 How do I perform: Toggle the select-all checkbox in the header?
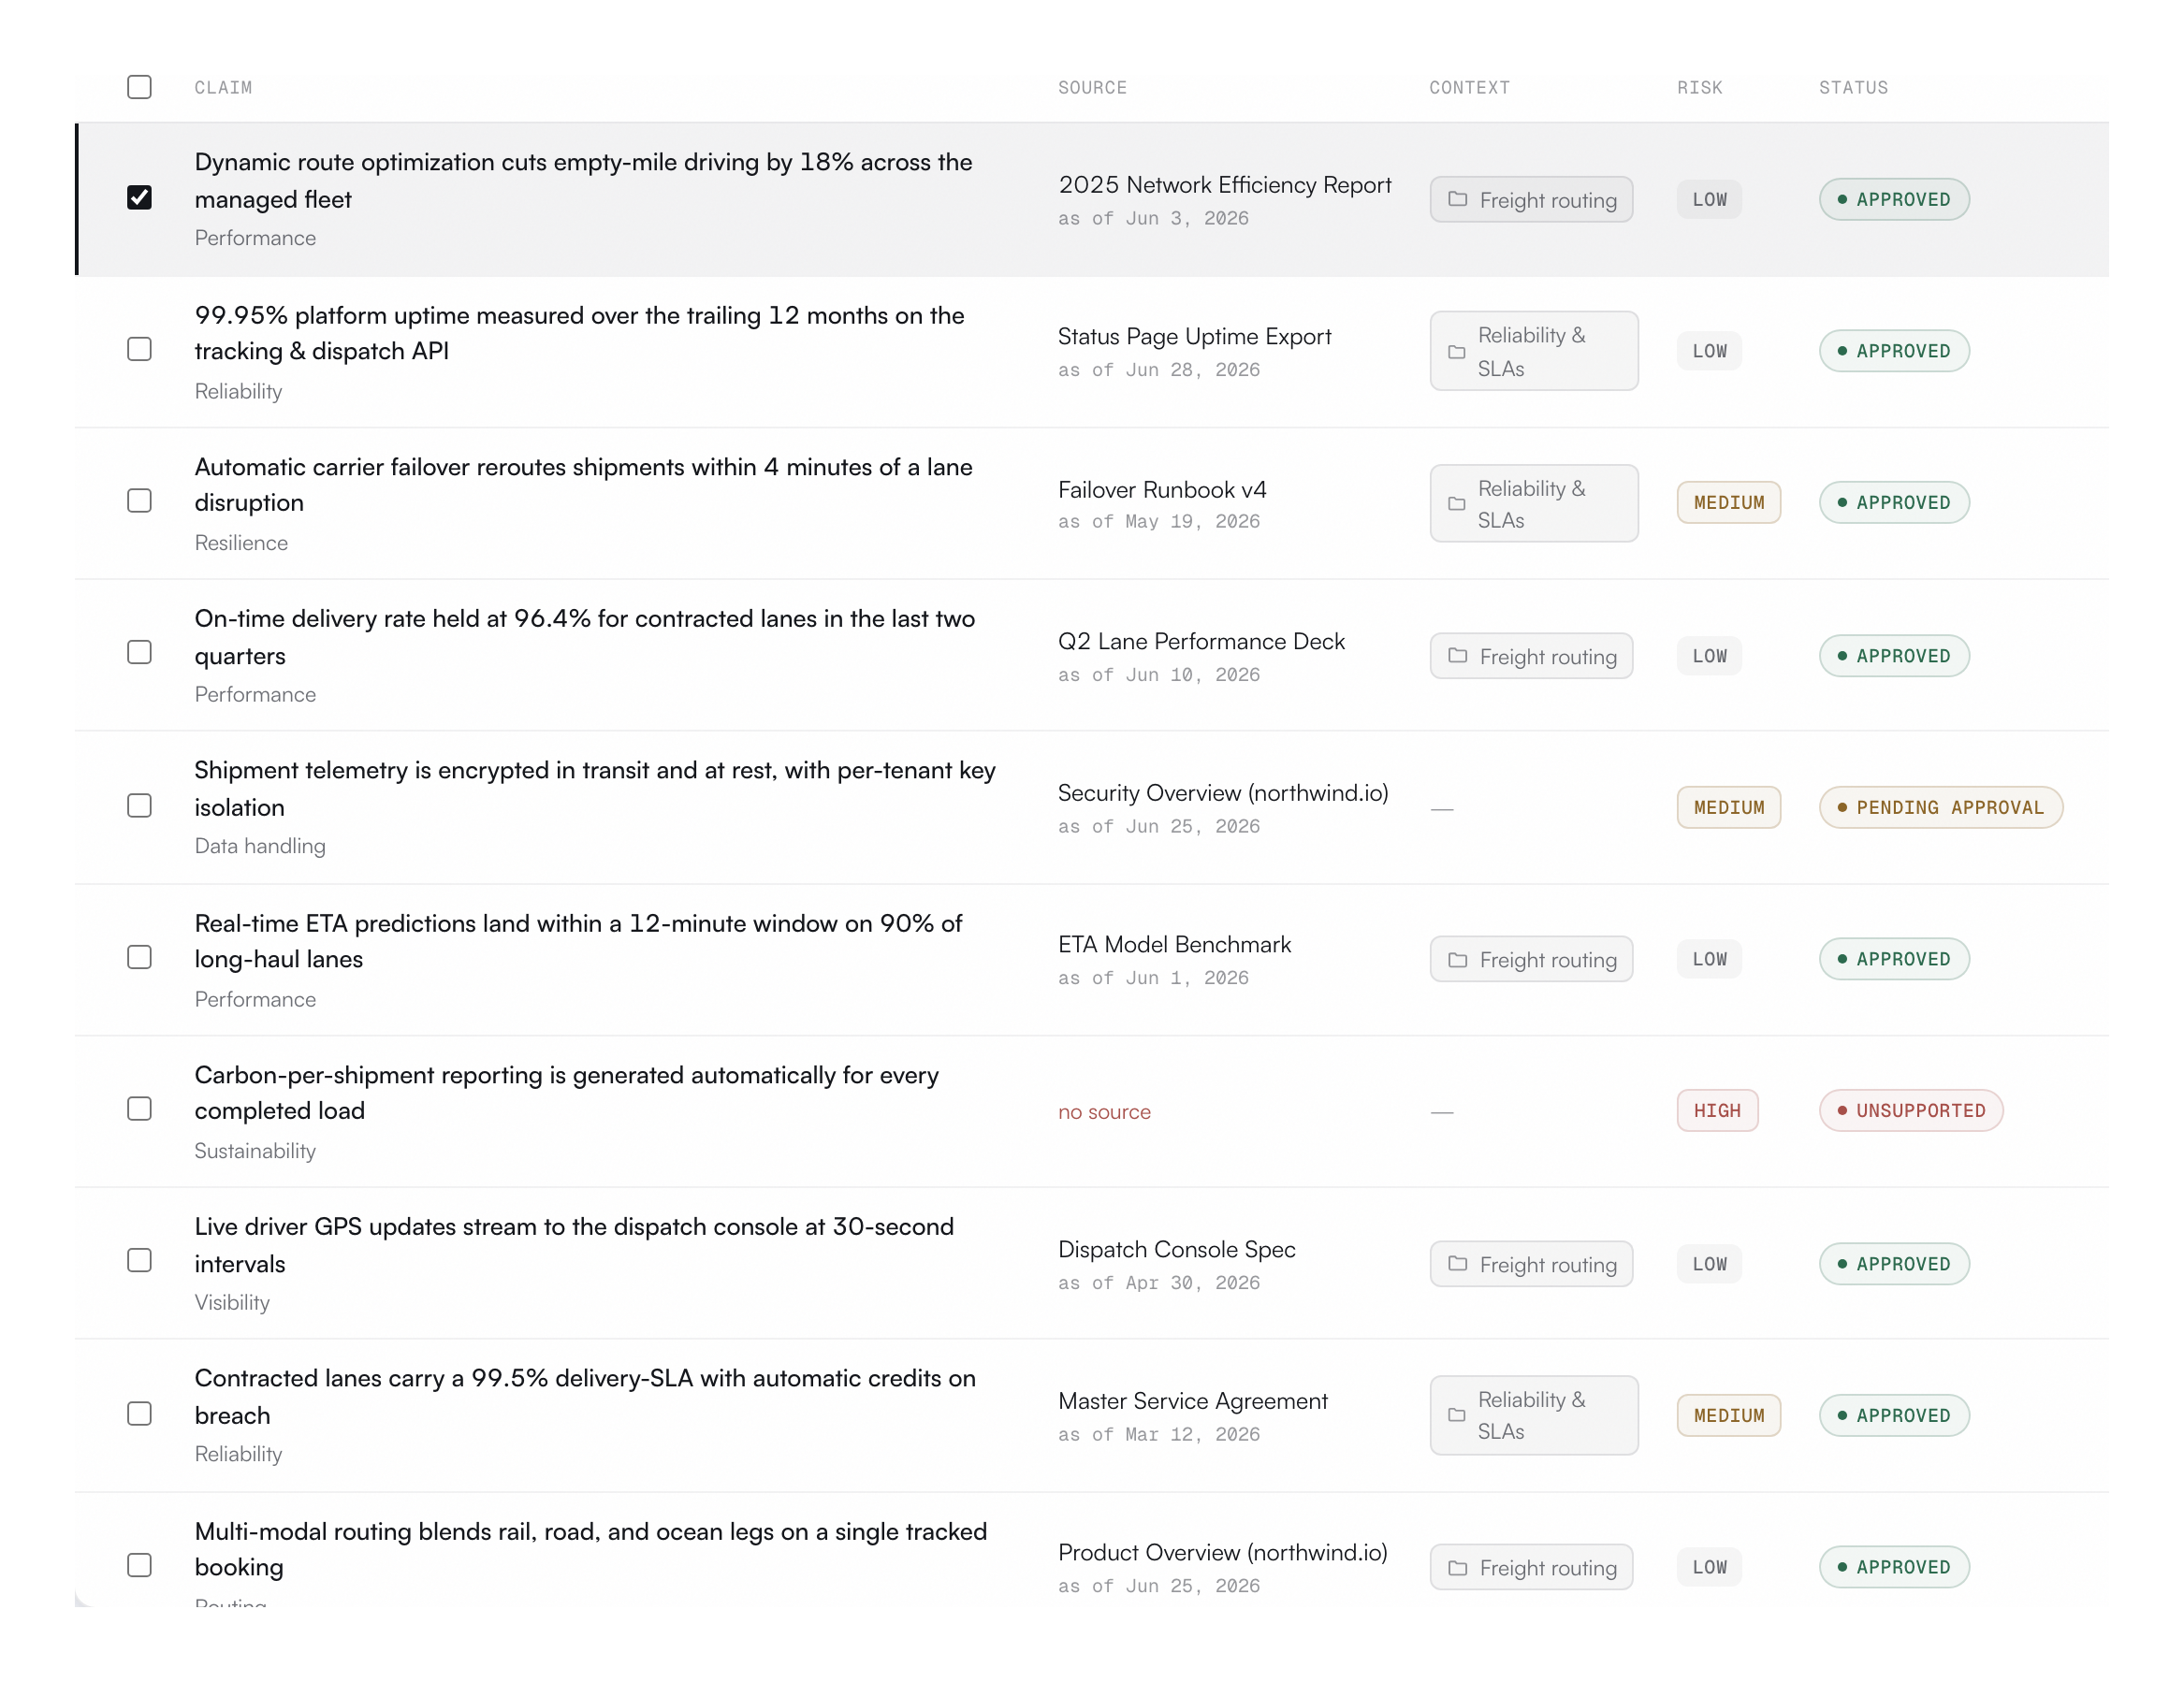(139, 87)
